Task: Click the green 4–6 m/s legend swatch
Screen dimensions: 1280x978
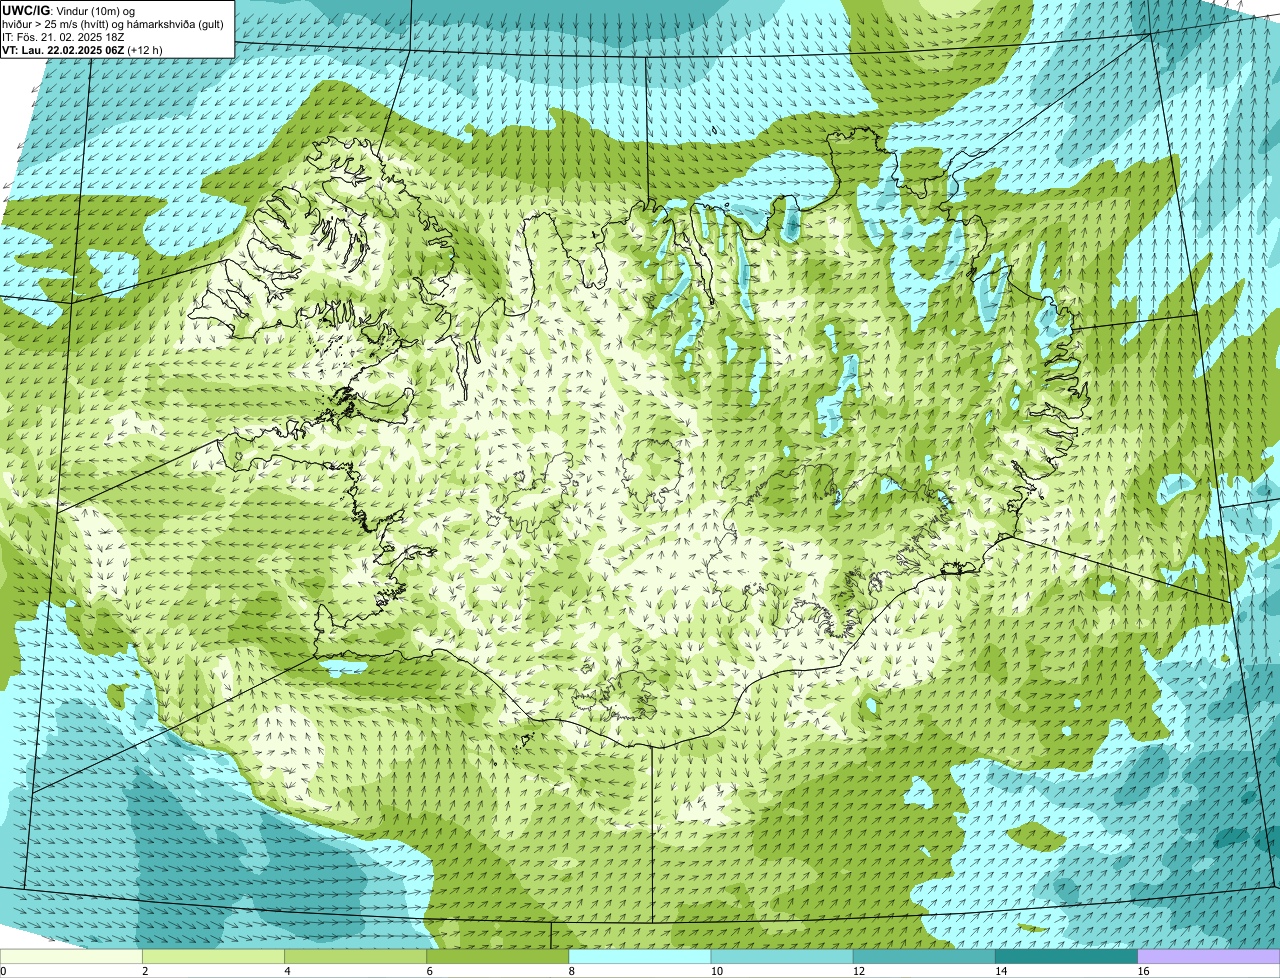Action: pos(356,957)
